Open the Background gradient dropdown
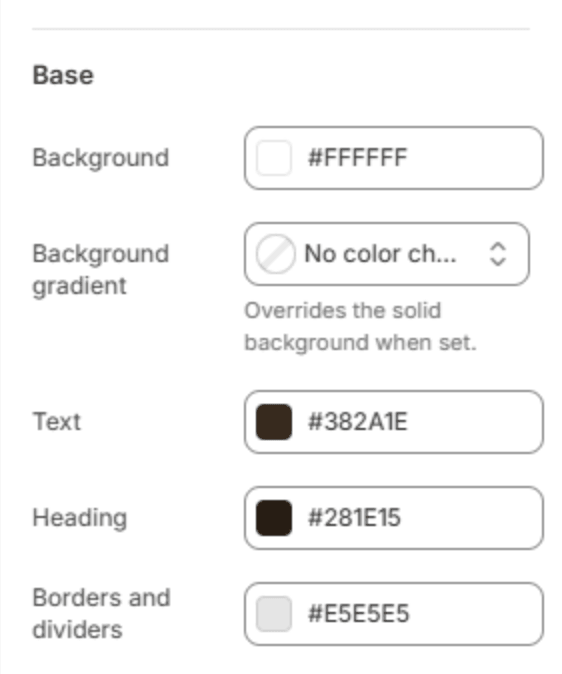The height and width of the screenshot is (674, 562). pos(387,254)
